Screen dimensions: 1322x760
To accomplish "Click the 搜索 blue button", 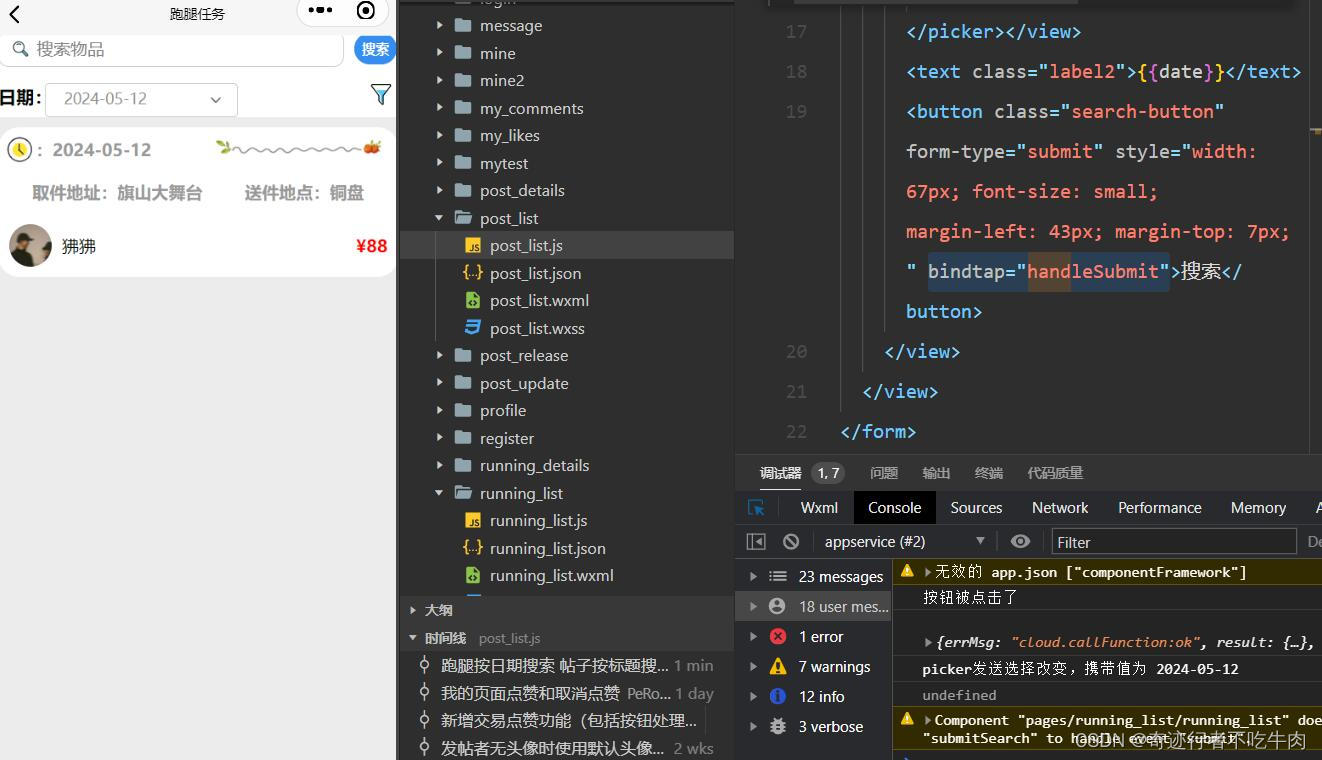I will tap(375, 49).
